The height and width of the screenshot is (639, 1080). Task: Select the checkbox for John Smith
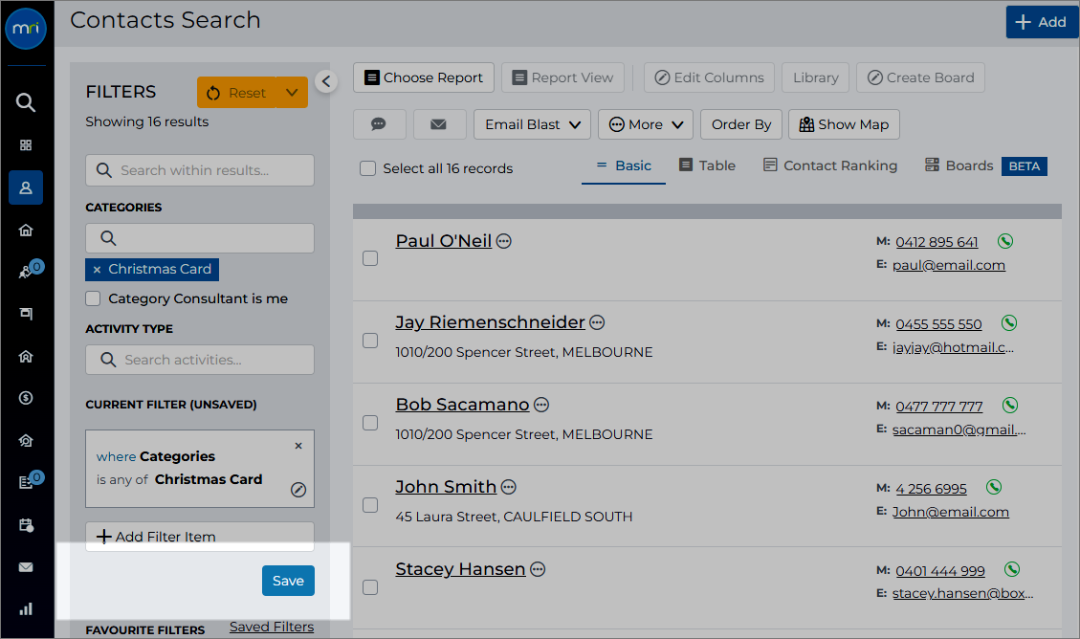(371, 505)
